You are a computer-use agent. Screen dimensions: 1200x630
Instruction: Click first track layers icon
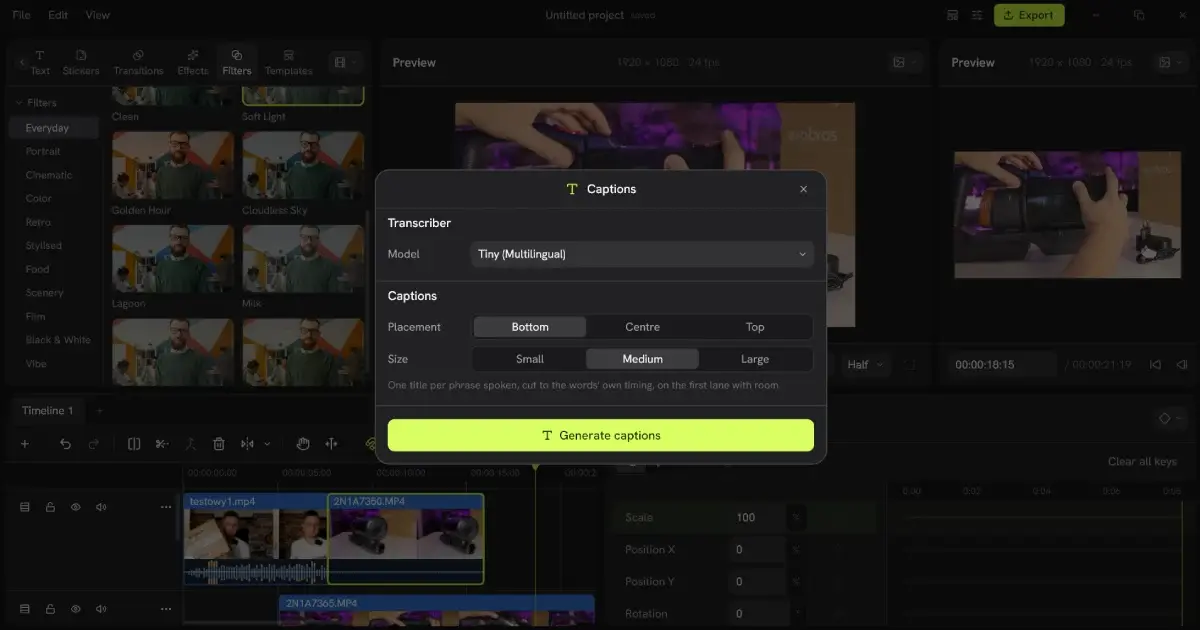(25, 507)
